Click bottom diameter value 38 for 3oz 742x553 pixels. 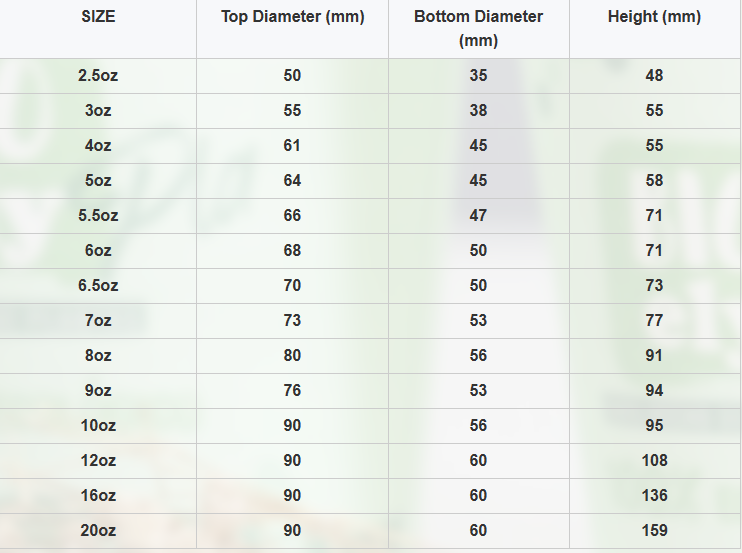pos(478,111)
